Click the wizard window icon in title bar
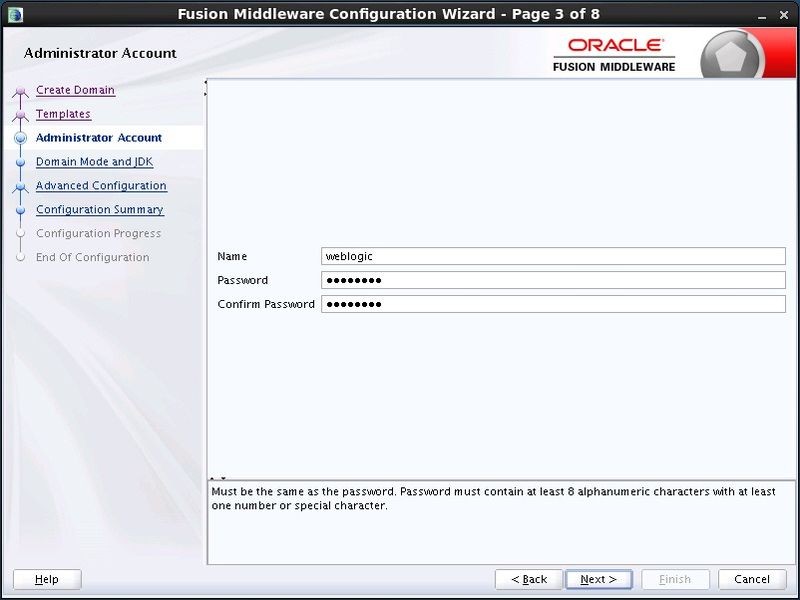Screen dimensions: 800x600 click(x=15, y=14)
